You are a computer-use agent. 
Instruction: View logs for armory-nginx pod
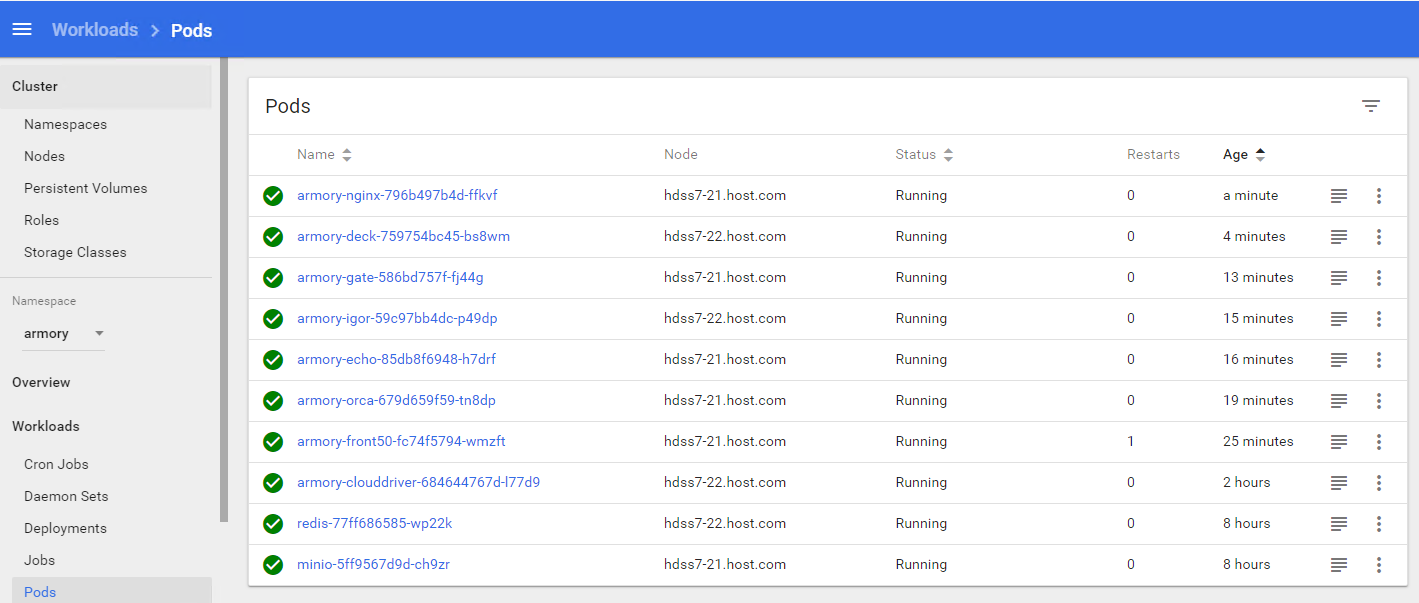(x=1339, y=196)
